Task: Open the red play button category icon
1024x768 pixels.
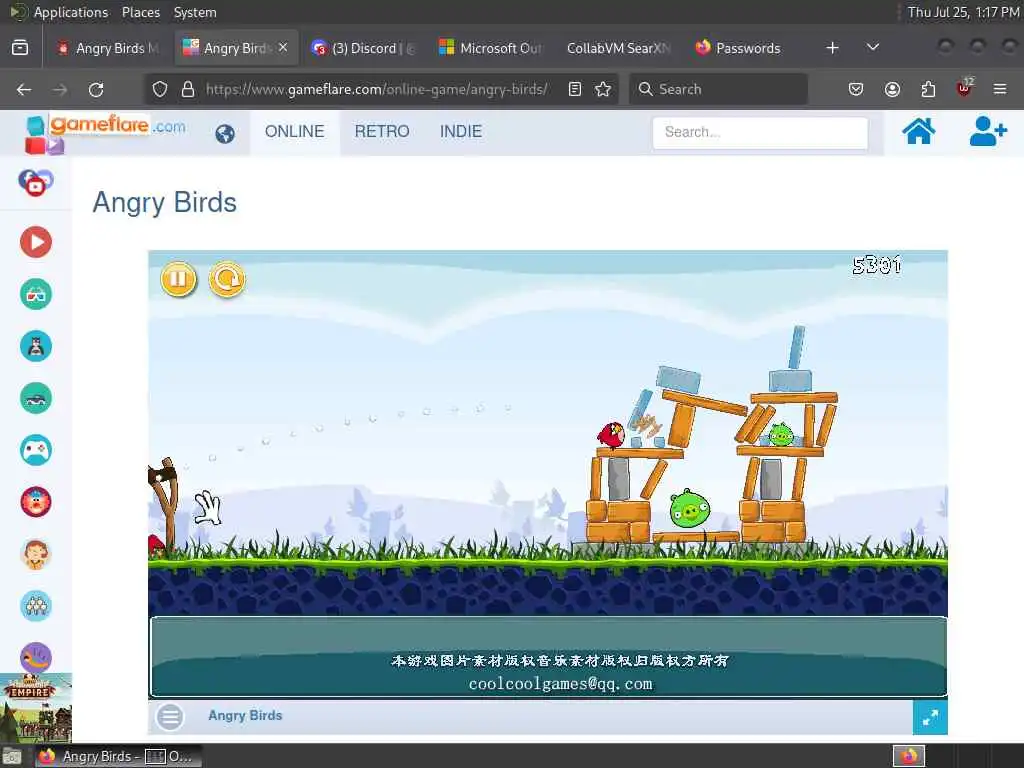Action: [x=36, y=242]
